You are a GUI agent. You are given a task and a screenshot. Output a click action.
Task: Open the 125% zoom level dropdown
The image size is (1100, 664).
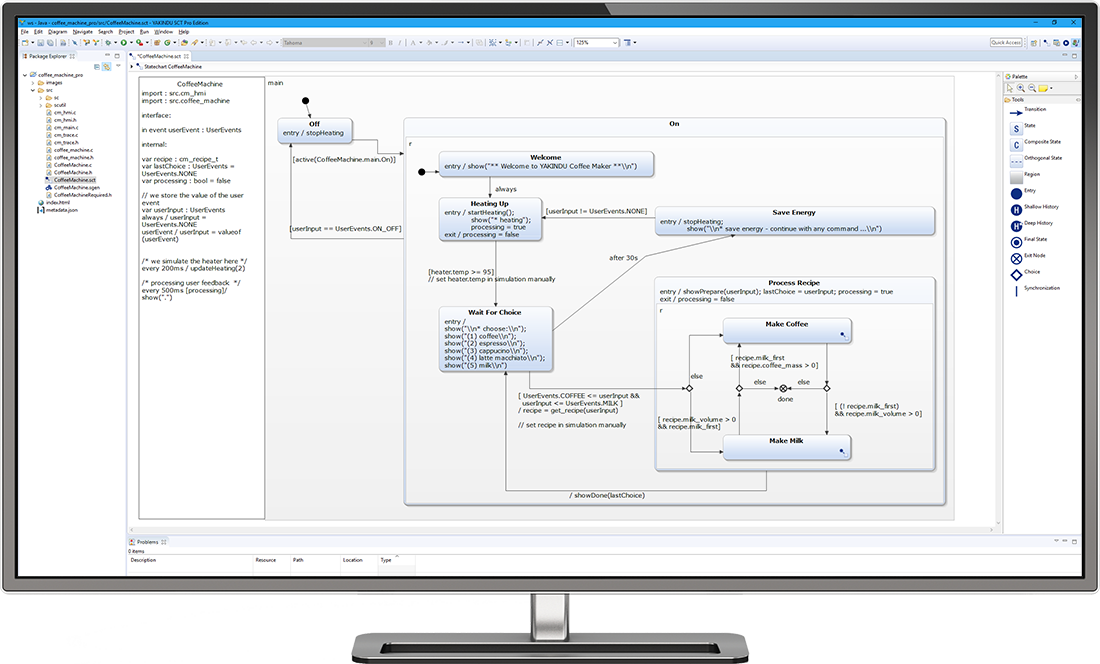614,43
